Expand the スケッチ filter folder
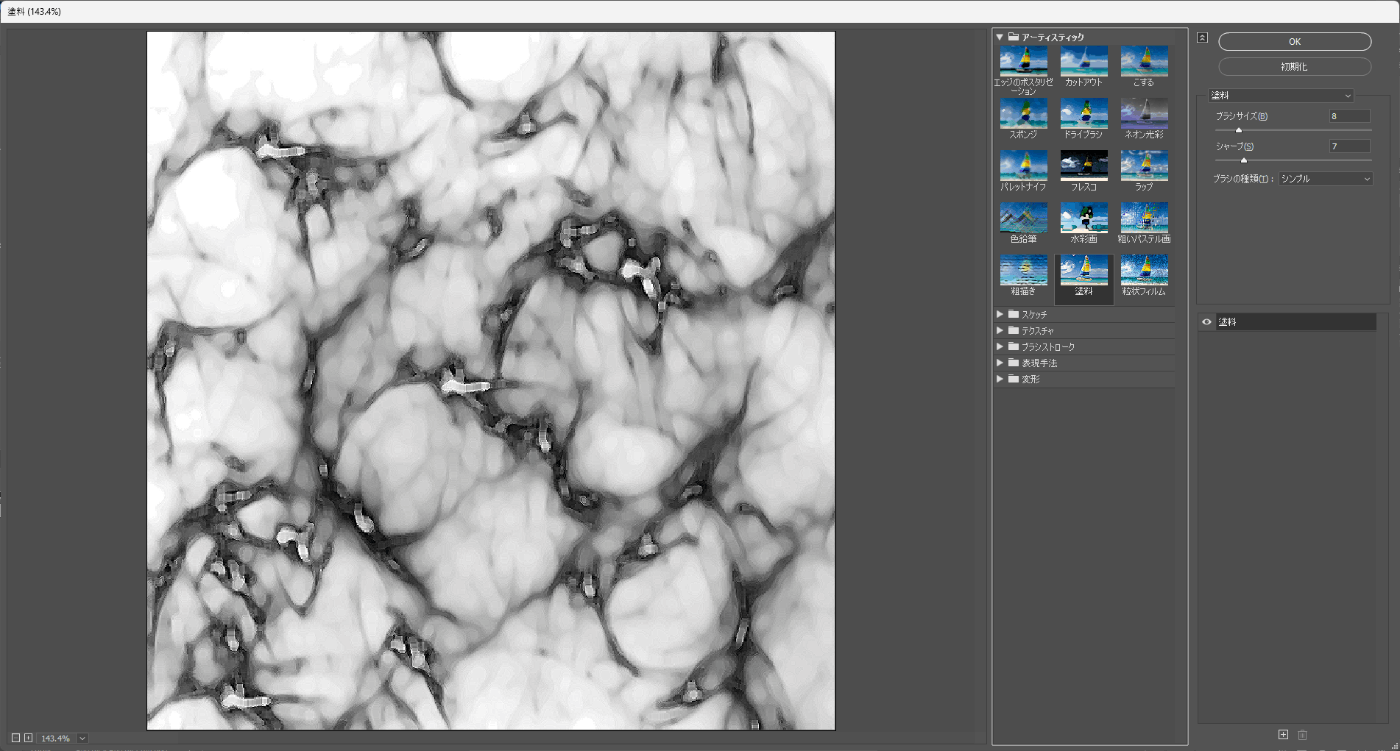Image resolution: width=1400 pixels, height=751 pixels. pos(999,314)
